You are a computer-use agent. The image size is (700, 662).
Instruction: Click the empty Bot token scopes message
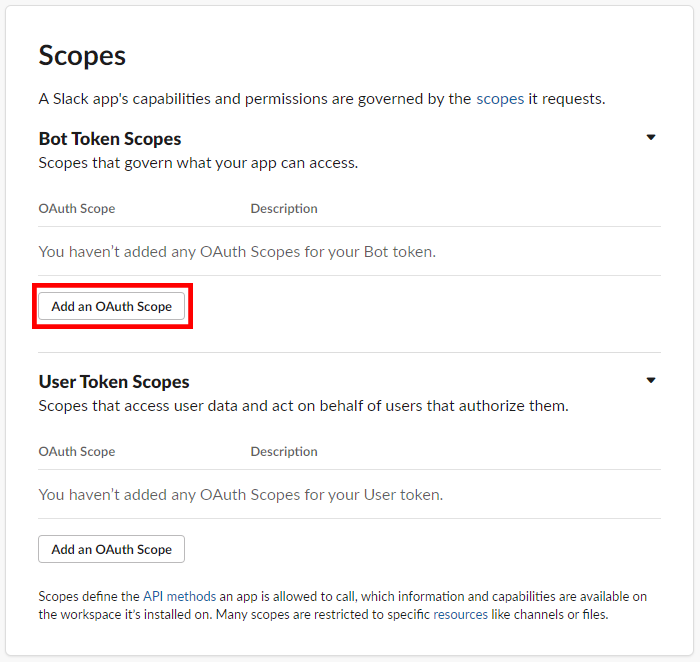click(x=237, y=252)
